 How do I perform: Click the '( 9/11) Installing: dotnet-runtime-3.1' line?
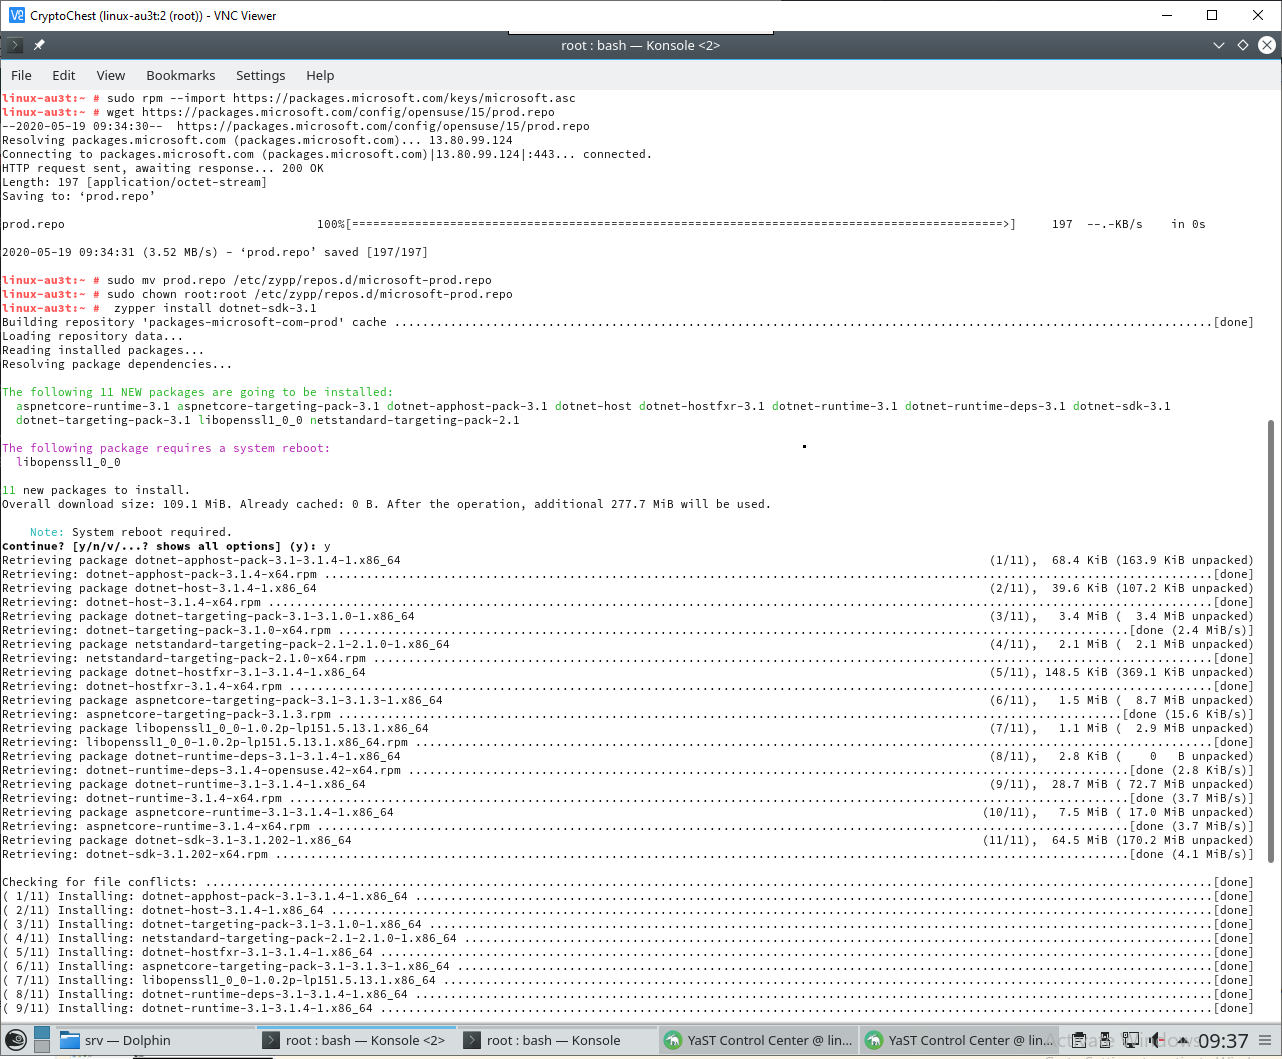[627, 1008]
